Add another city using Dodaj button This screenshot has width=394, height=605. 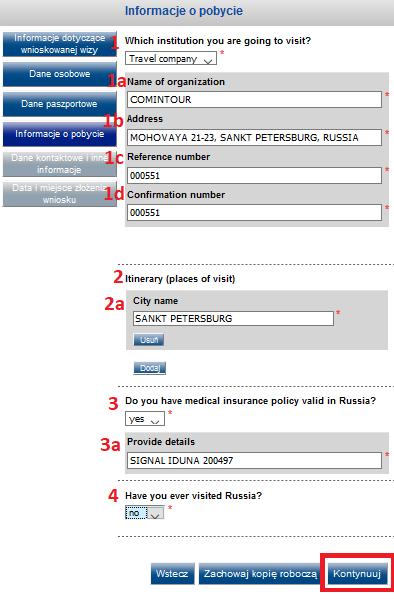(x=149, y=368)
